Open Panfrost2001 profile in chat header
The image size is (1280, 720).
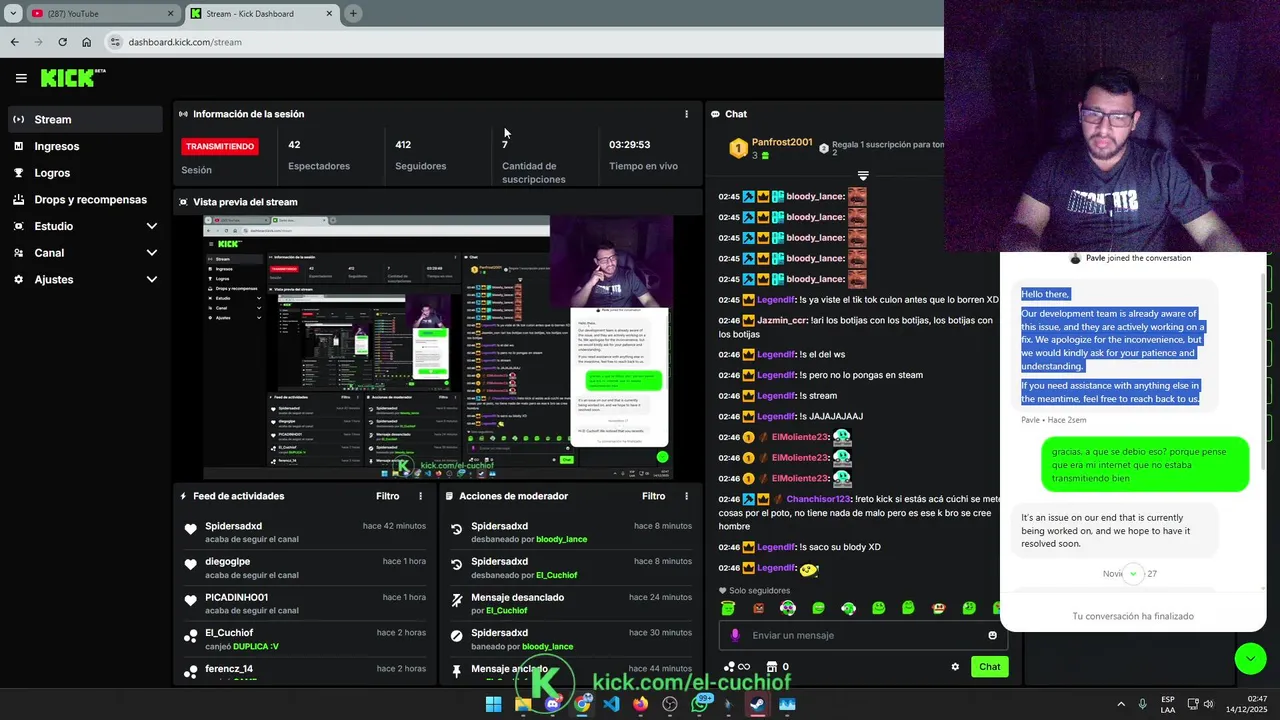click(782, 142)
